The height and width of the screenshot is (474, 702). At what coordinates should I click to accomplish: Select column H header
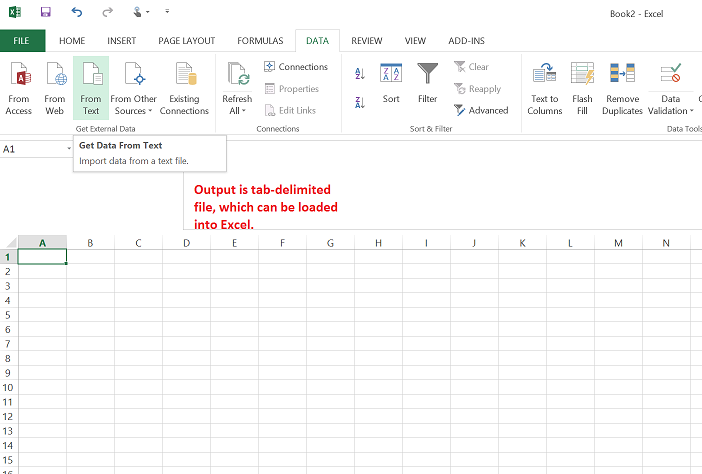[x=378, y=243]
